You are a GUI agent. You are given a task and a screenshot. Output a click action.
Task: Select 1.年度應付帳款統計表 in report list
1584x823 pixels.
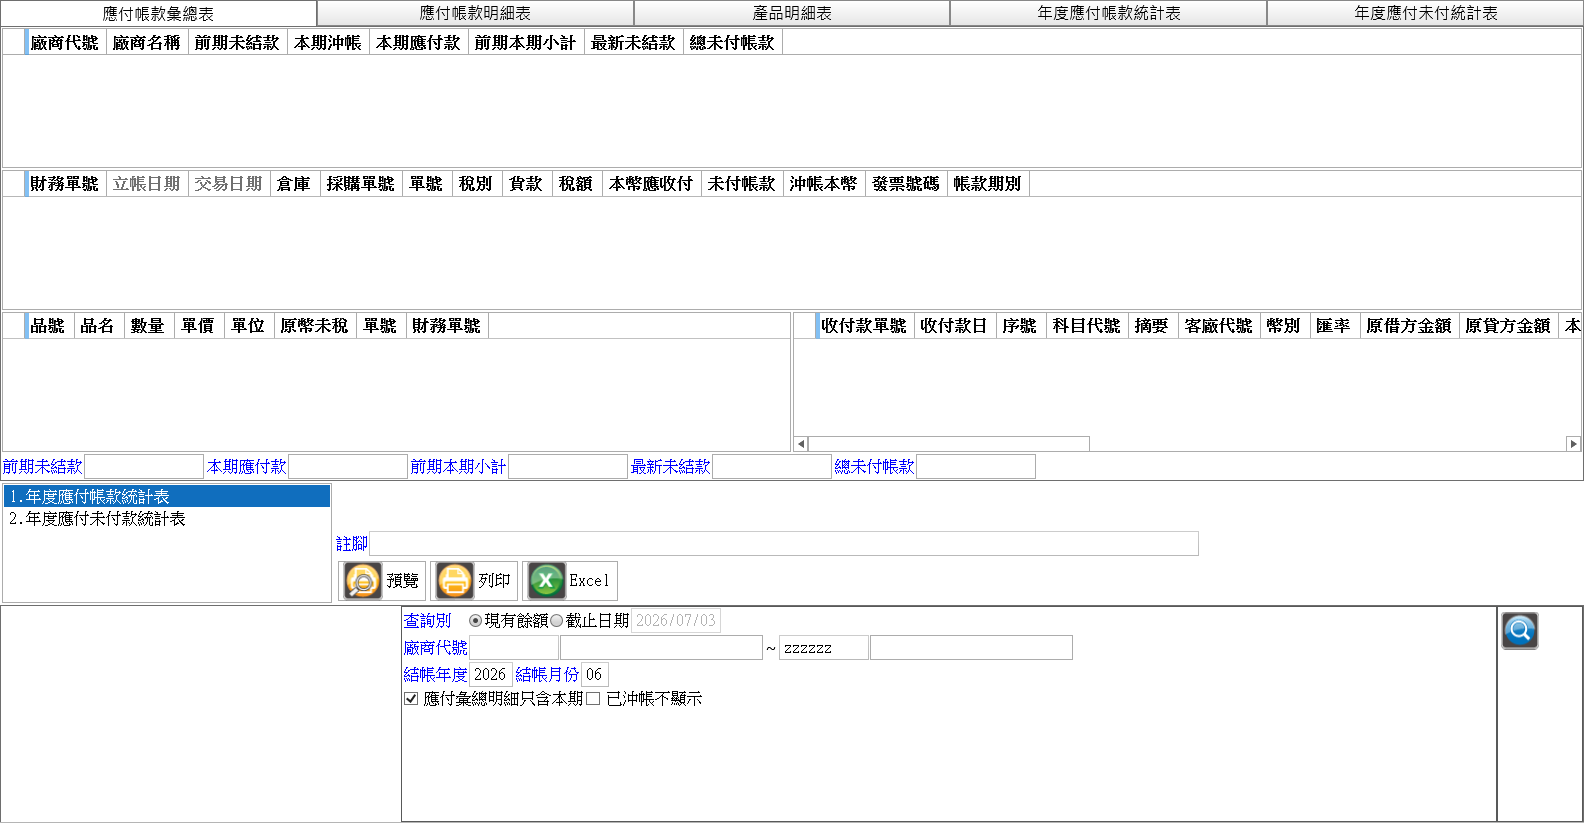[x=167, y=497]
